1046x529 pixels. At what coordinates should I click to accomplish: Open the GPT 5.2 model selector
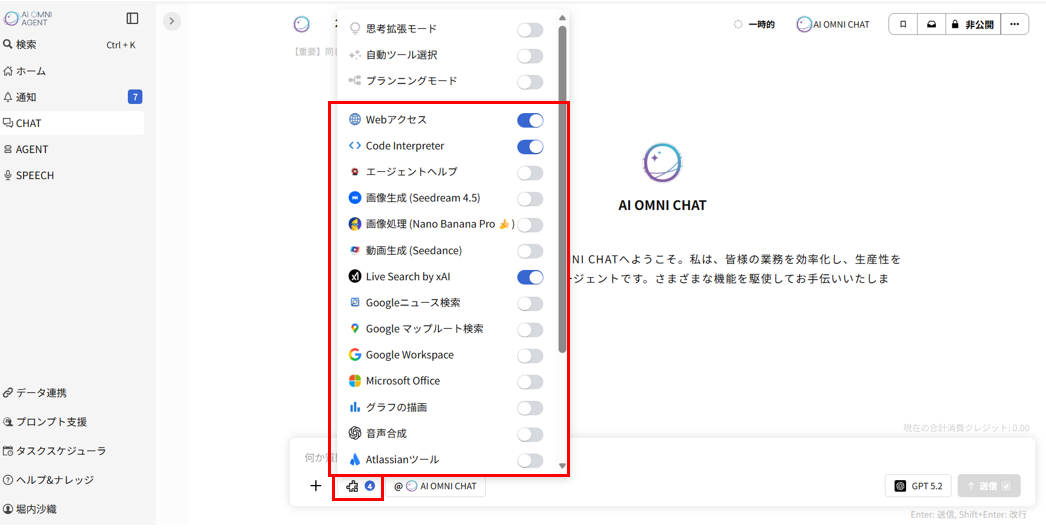(x=919, y=486)
